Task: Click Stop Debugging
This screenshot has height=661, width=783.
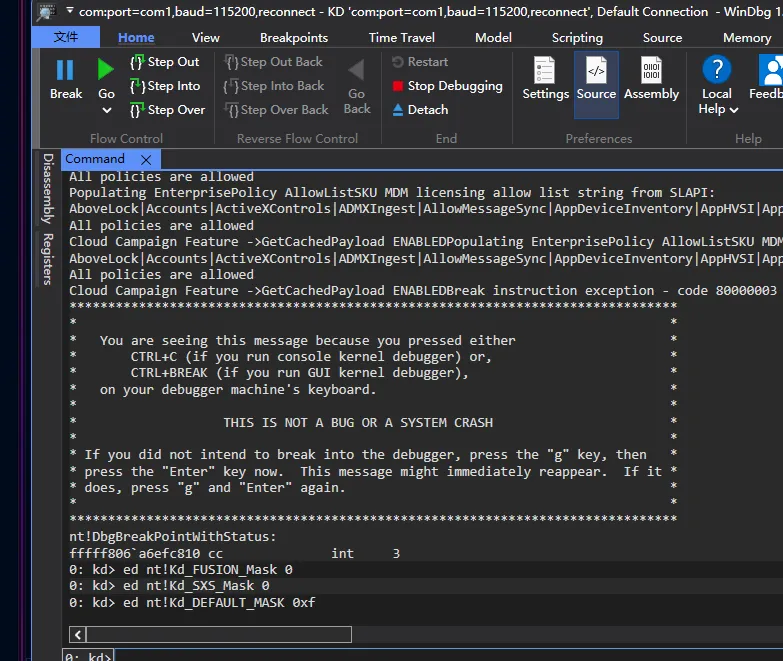Action: pos(447,86)
